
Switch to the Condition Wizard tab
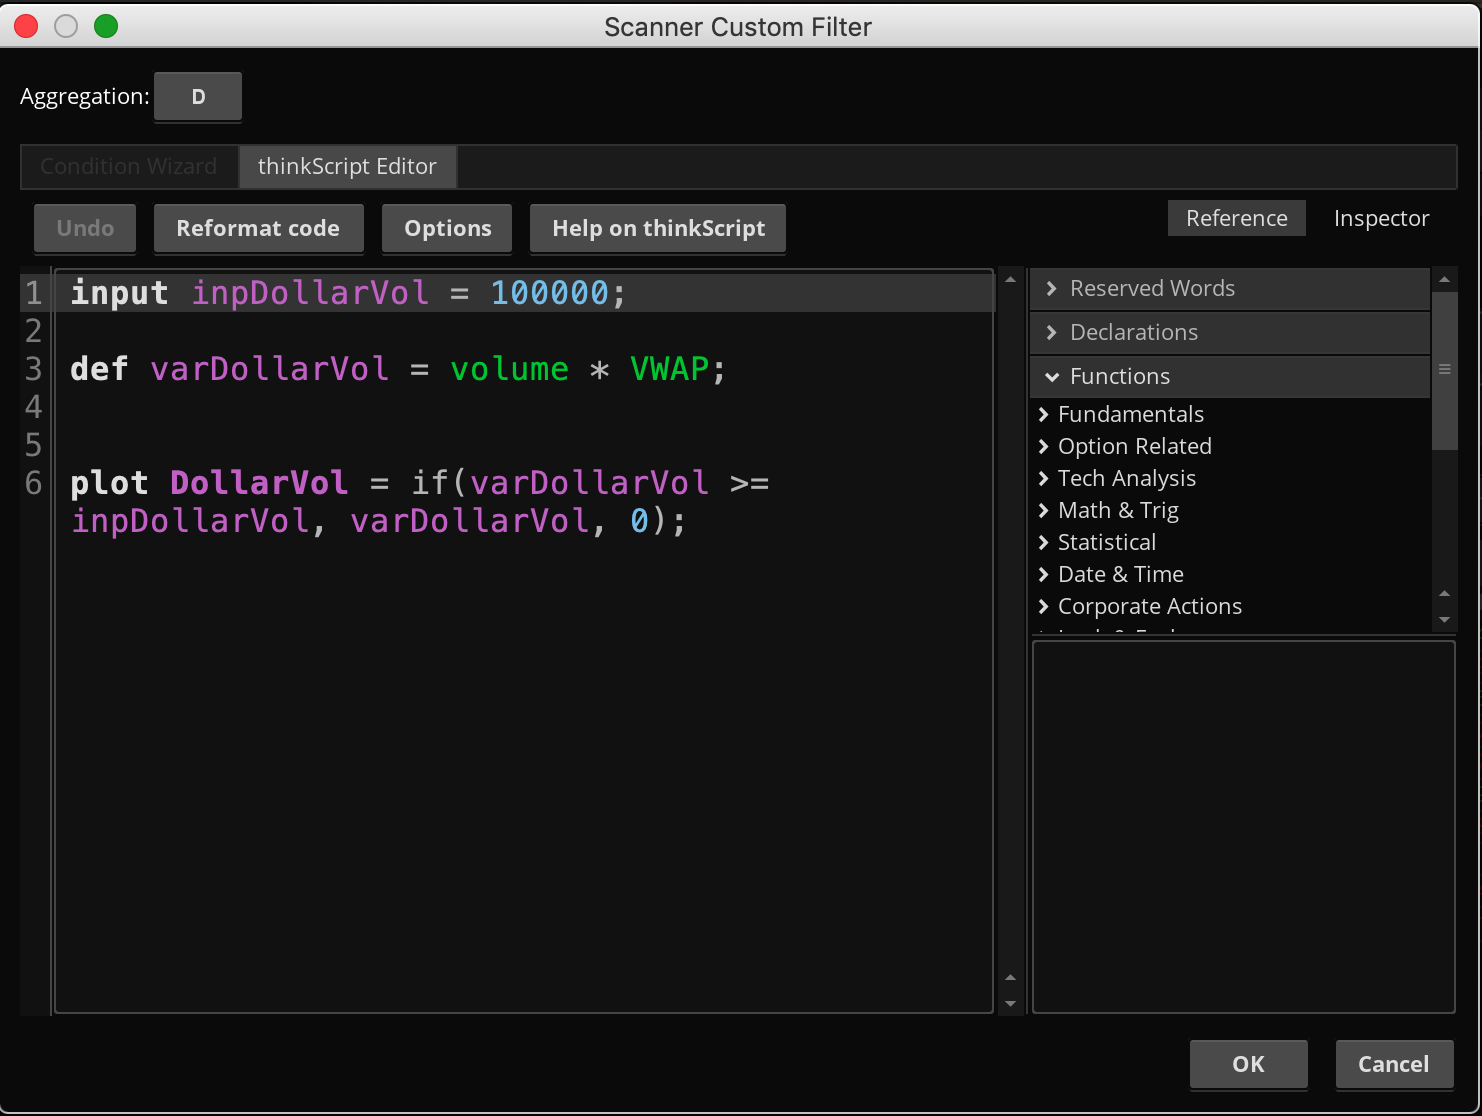click(x=129, y=166)
